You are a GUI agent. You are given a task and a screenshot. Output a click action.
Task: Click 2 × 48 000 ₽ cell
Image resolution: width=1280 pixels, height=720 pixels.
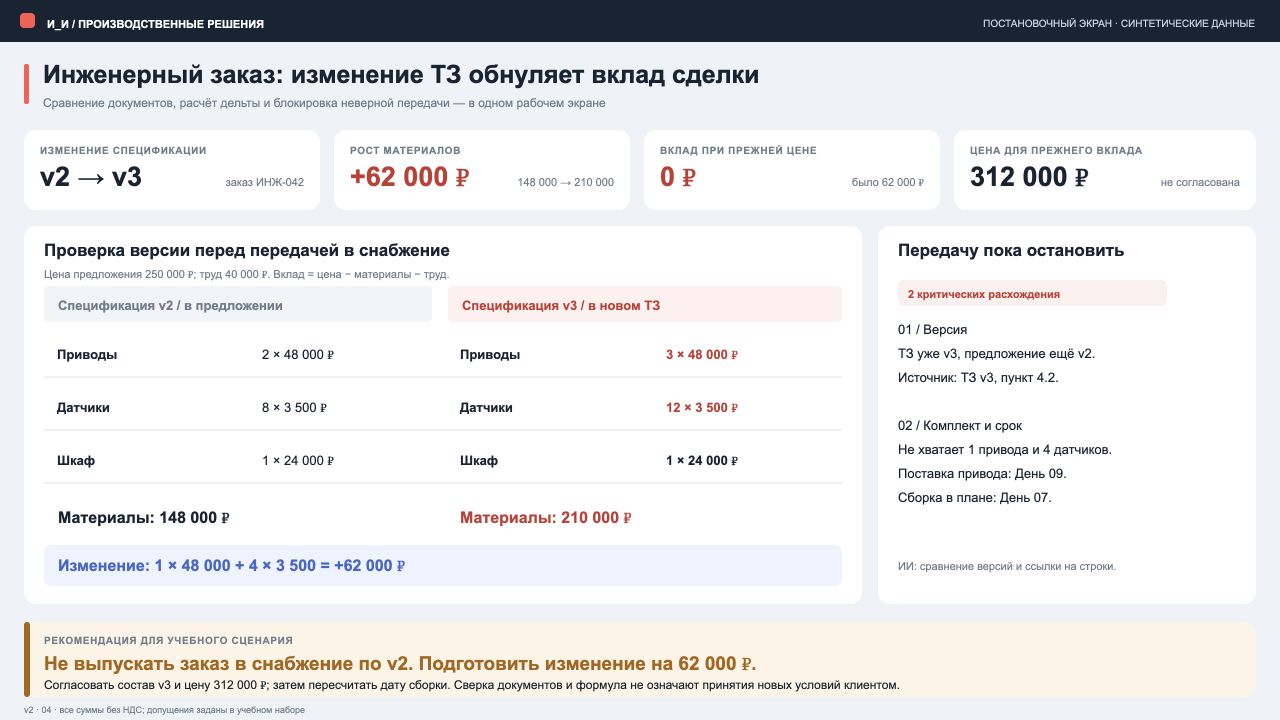[x=297, y=355]
